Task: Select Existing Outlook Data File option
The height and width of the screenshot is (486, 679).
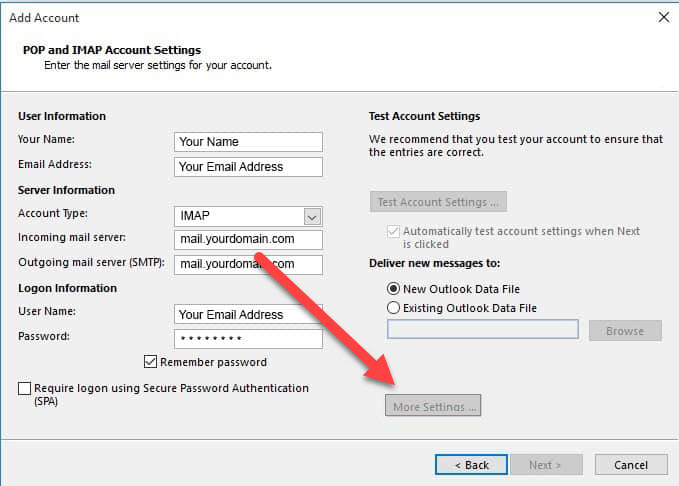Action: [x=393, y=308]
